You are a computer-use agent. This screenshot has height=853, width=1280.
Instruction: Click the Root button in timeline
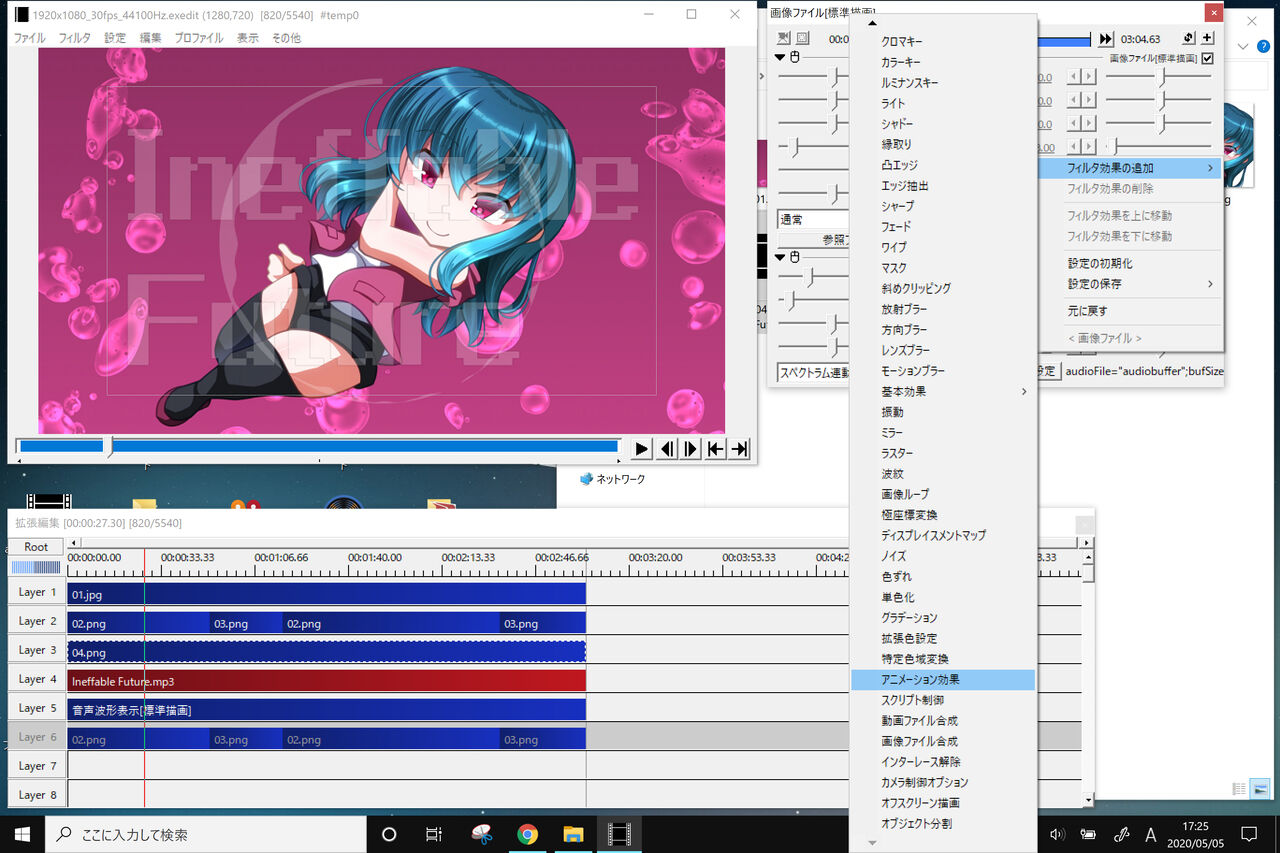coord(36,547)
